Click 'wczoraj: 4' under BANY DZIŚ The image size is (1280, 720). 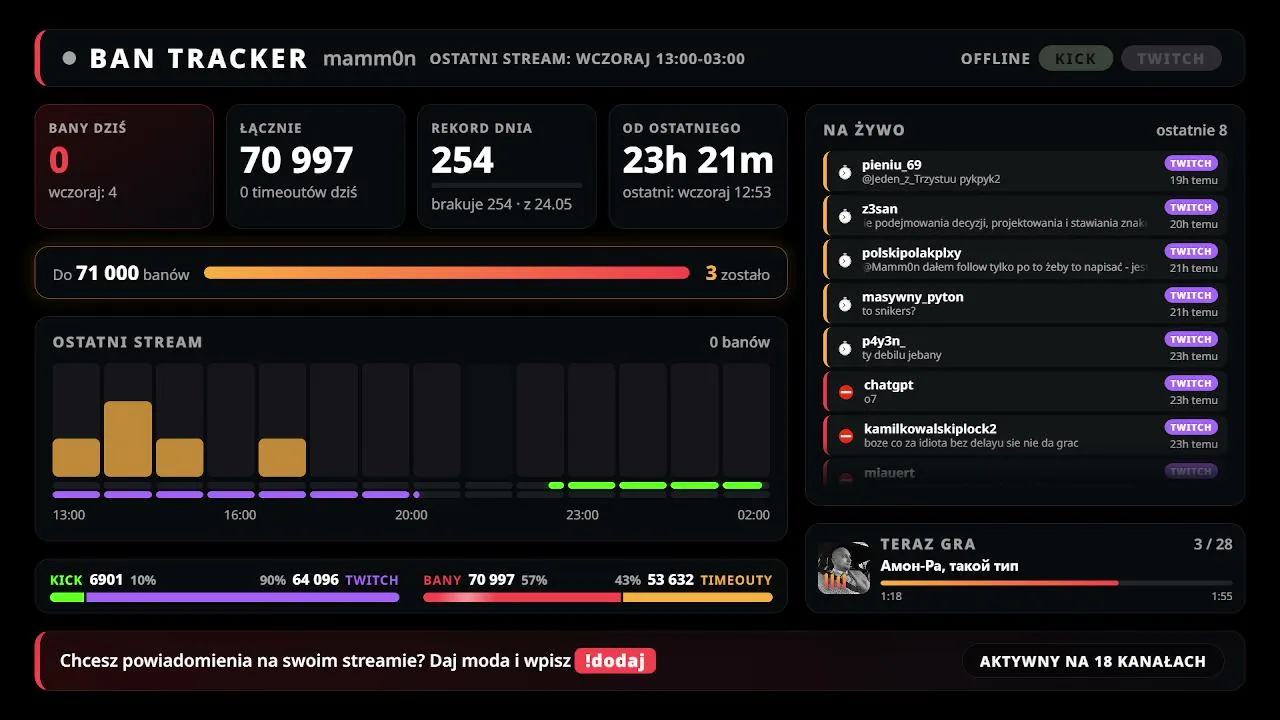(83, 192)
